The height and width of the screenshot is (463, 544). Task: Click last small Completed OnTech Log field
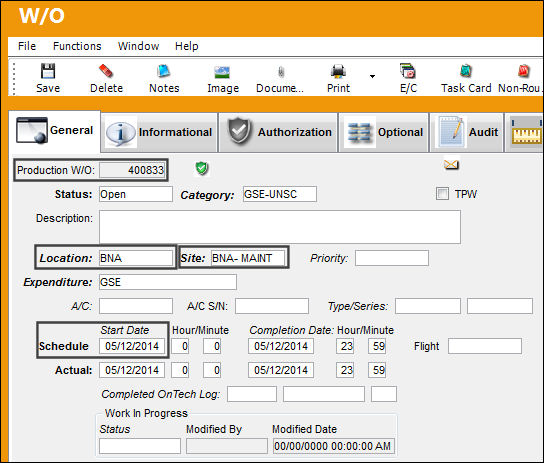pos(384,394)
